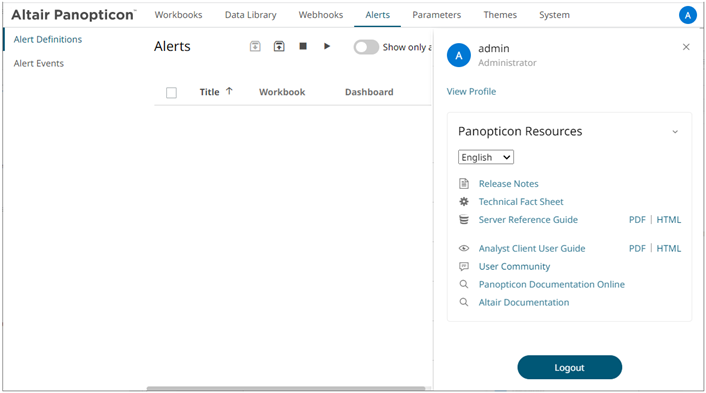Image resolution: width=706 pixels, height=393 pixels.
Task: Click the Release Notes document icon
Action: [464, 184]
